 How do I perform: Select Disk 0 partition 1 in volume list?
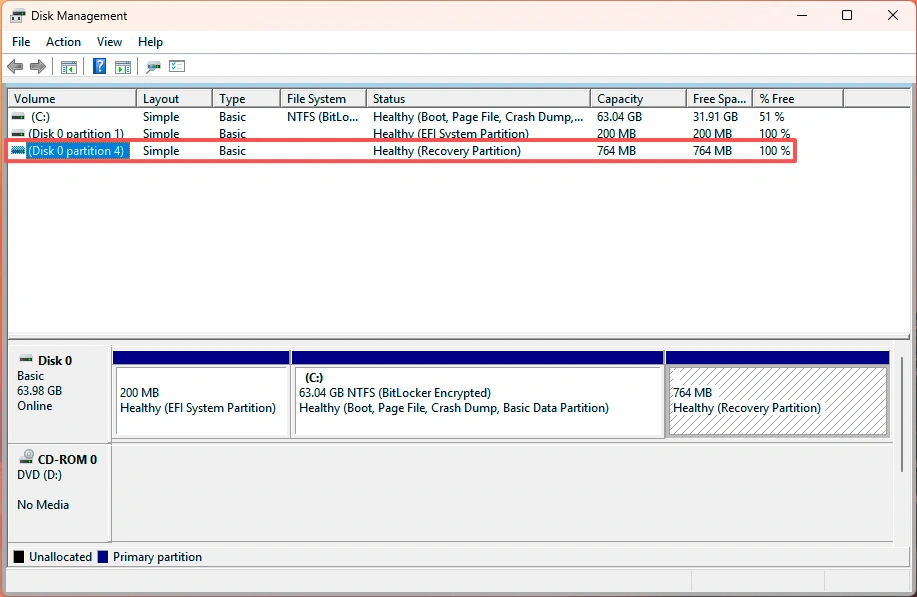coord(75,134)
